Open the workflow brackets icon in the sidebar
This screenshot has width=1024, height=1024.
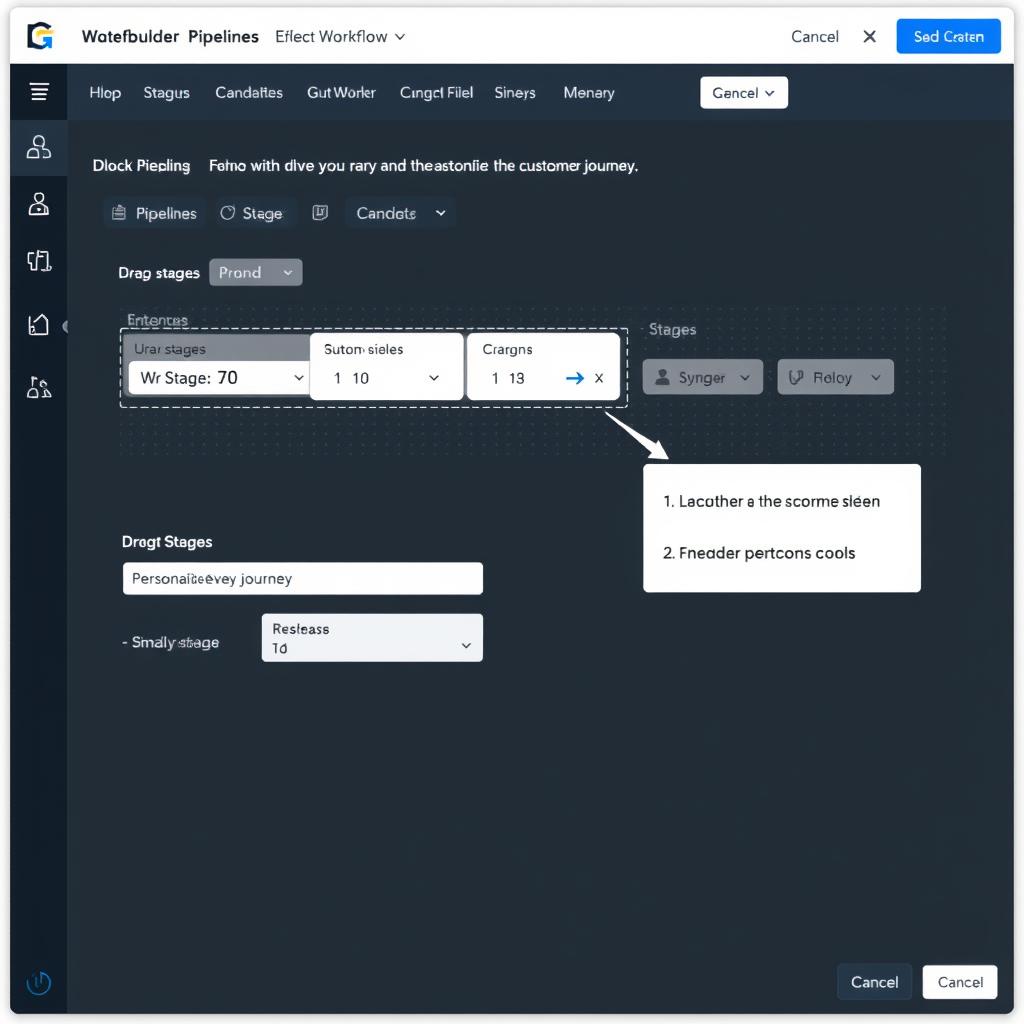(38, 261)
